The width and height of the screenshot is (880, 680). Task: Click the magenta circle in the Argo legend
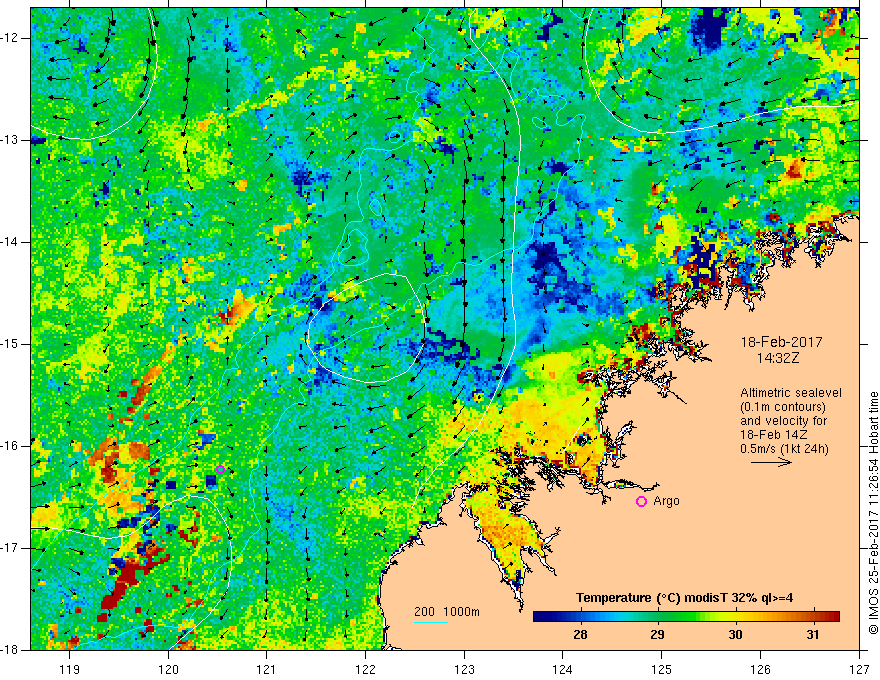641,502
